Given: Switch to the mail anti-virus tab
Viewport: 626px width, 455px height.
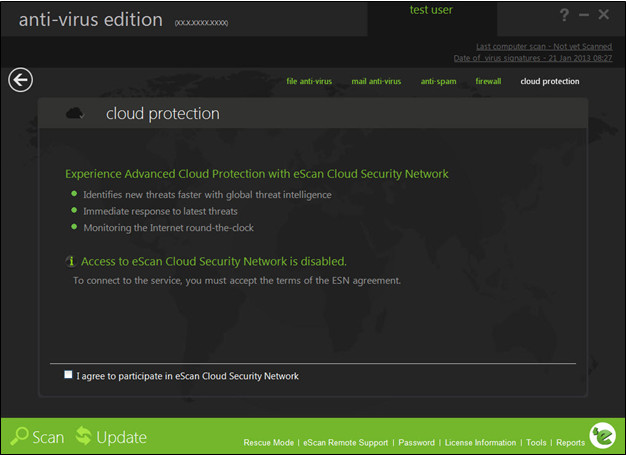Looking at the screenshot, I should (376, 81).
